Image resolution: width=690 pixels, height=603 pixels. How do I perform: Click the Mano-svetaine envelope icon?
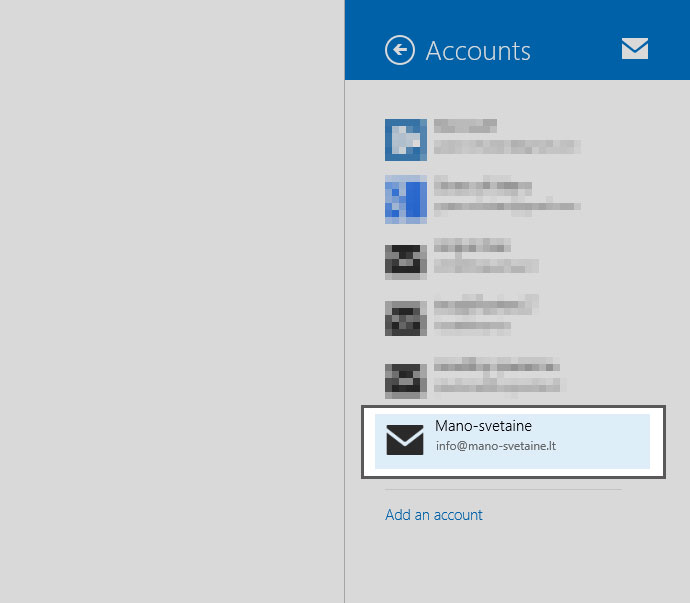pos(405,439)
